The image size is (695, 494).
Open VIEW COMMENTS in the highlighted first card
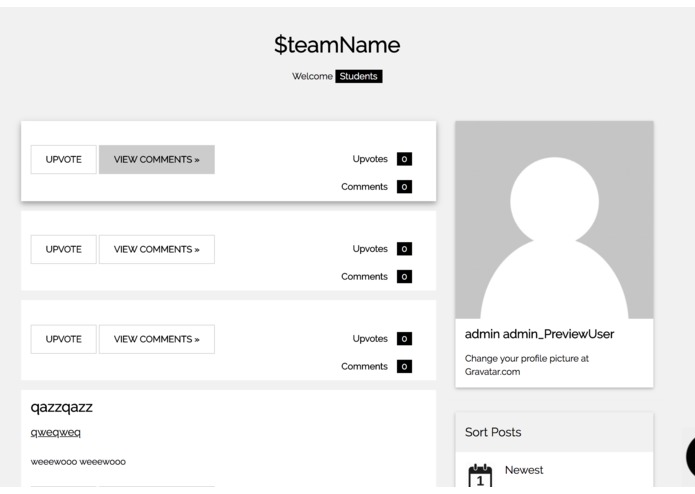click(x=157, y=159)
